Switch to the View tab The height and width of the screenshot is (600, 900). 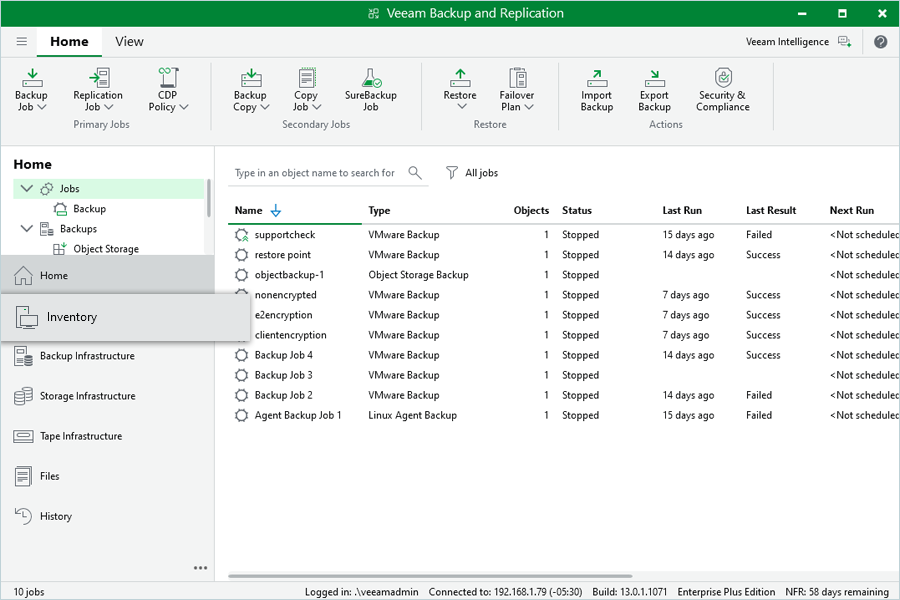coord(129,42)
